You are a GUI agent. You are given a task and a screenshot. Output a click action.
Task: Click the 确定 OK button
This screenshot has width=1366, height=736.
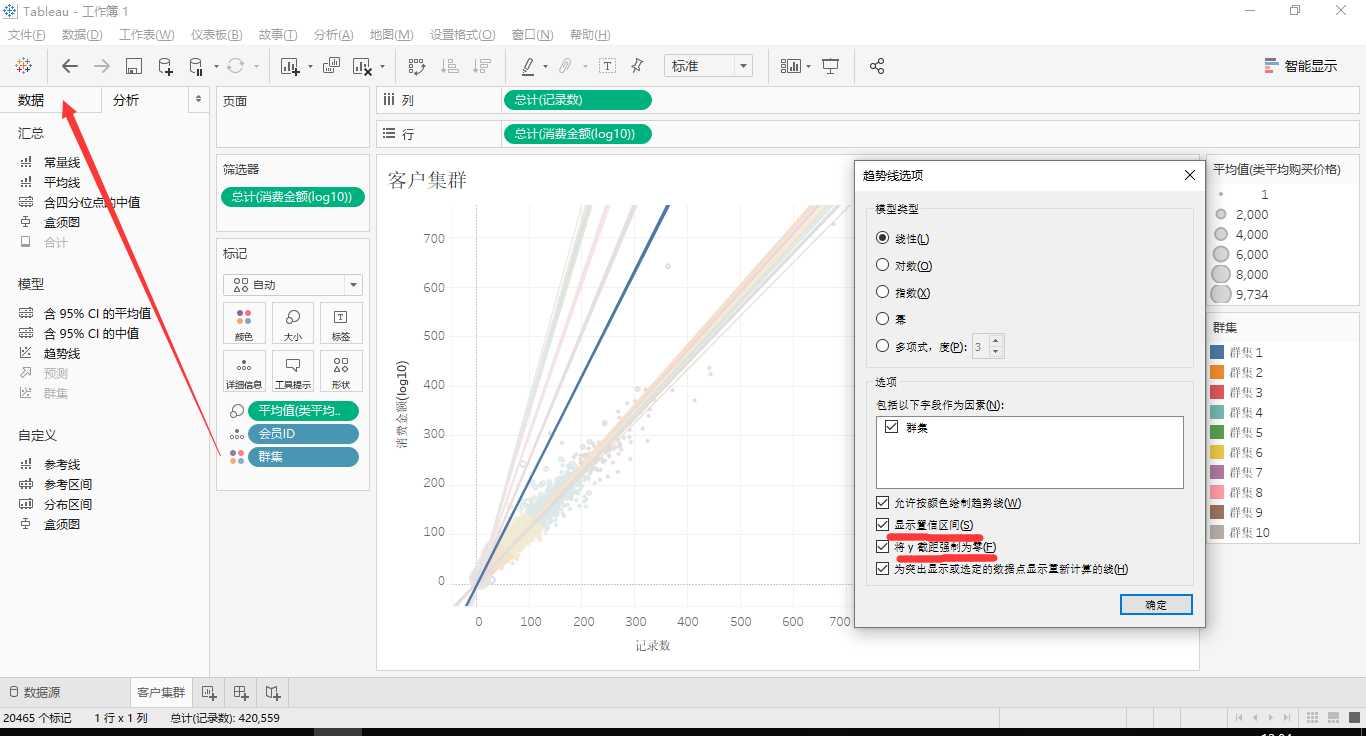point(1155,604)
